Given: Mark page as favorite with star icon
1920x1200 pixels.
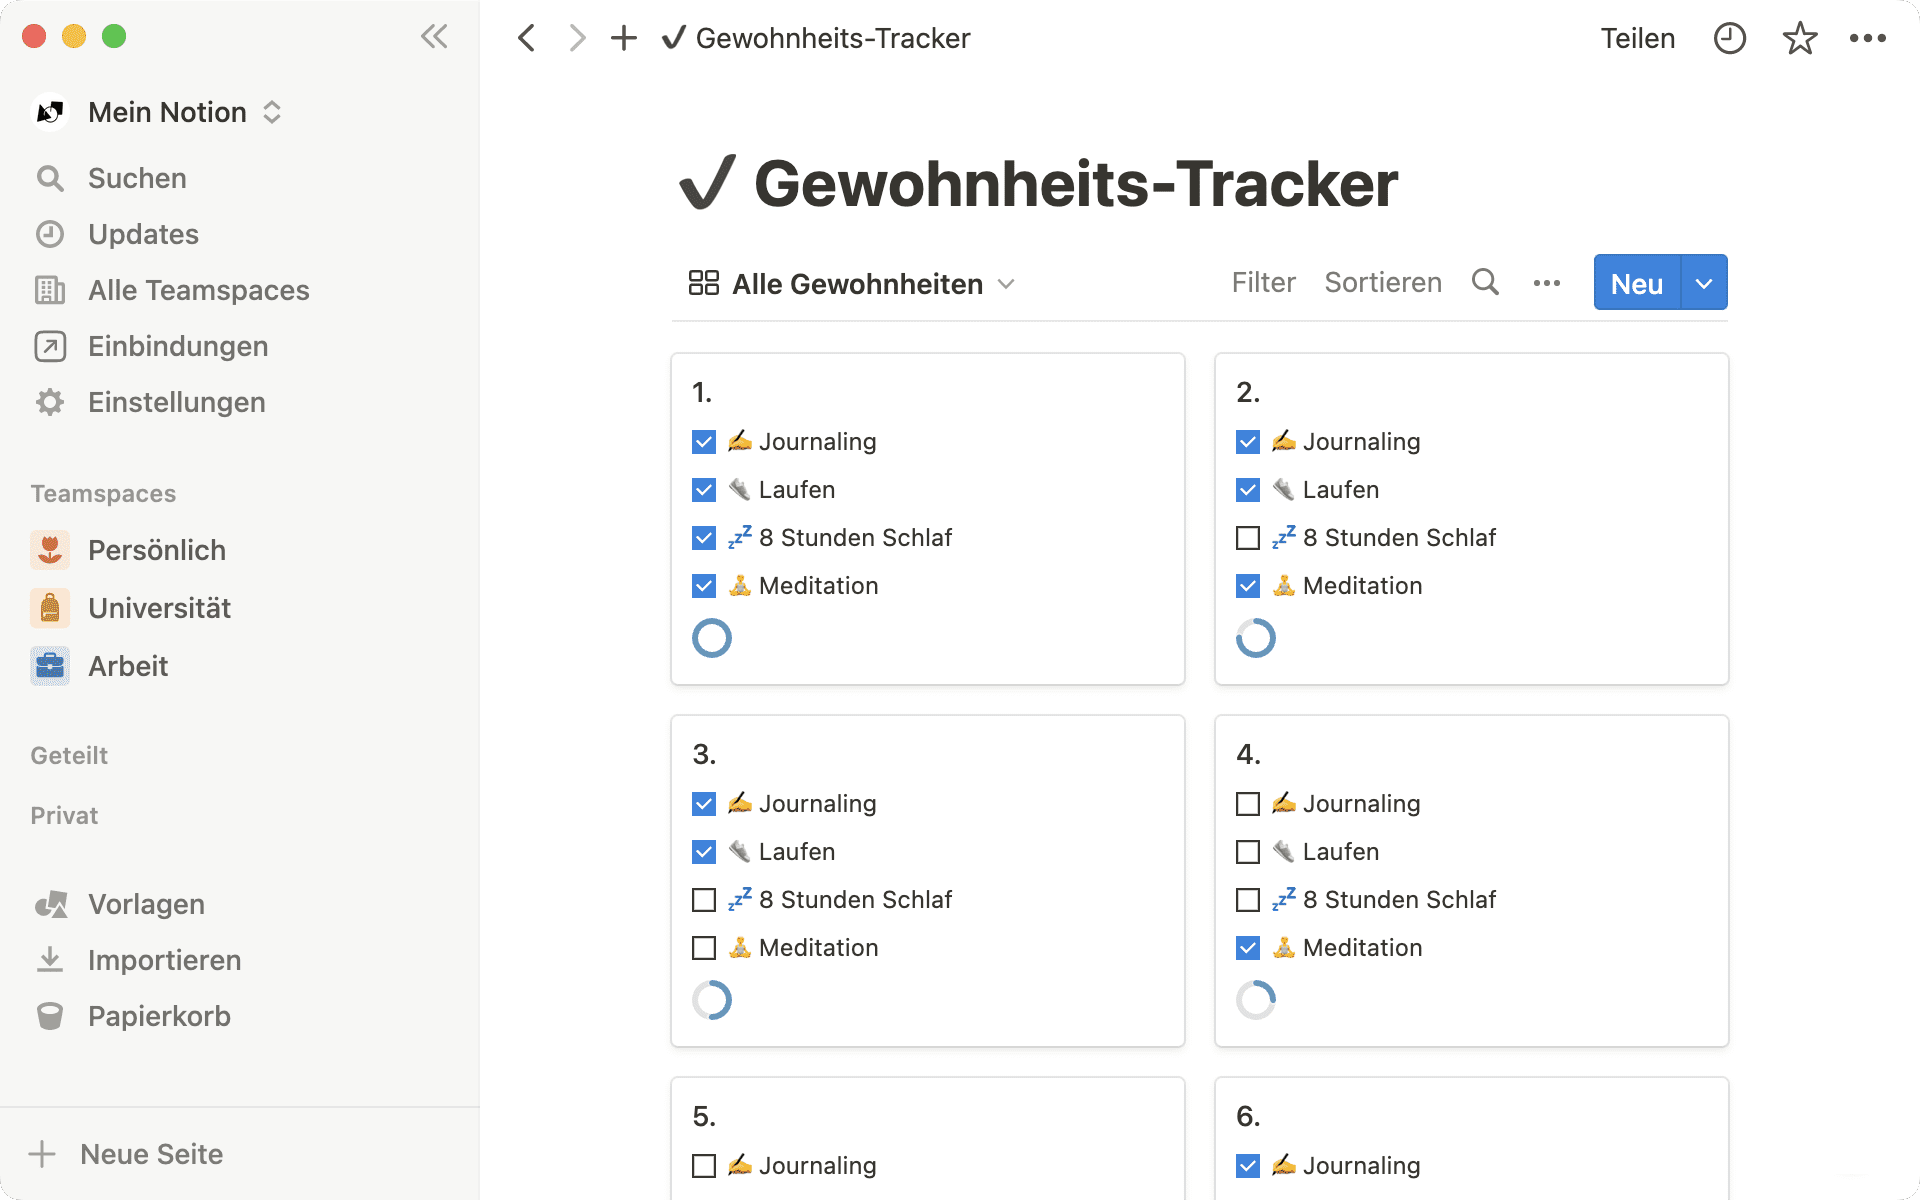Looking at the screenshot, I should coord(1799,38).
